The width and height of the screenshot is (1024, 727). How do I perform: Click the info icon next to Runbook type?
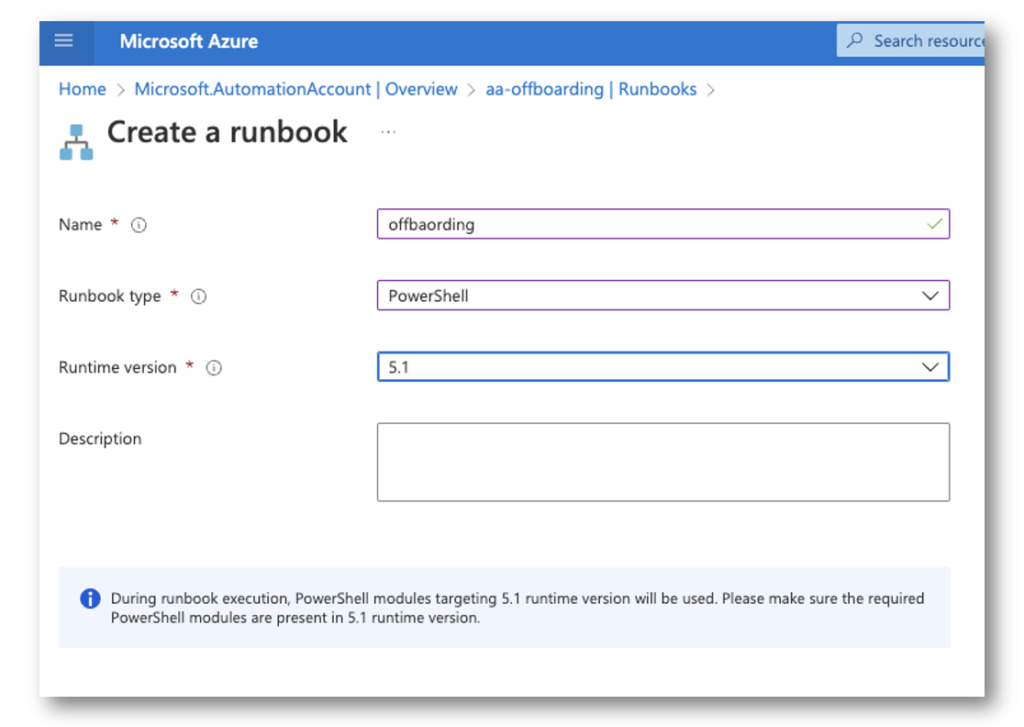pos(199,297)
